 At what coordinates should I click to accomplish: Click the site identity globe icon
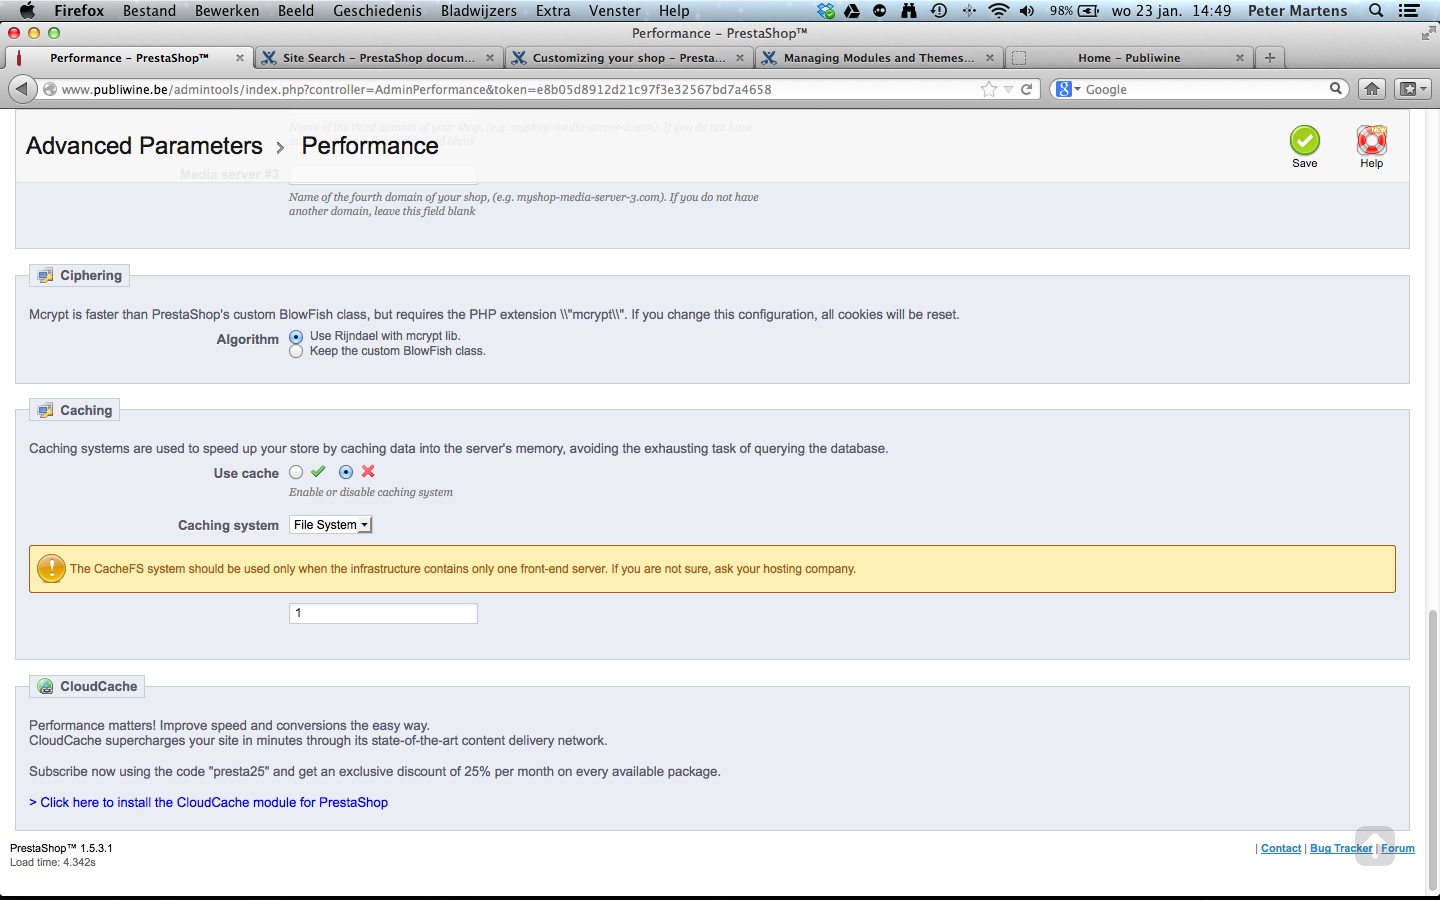coord(50,89)
